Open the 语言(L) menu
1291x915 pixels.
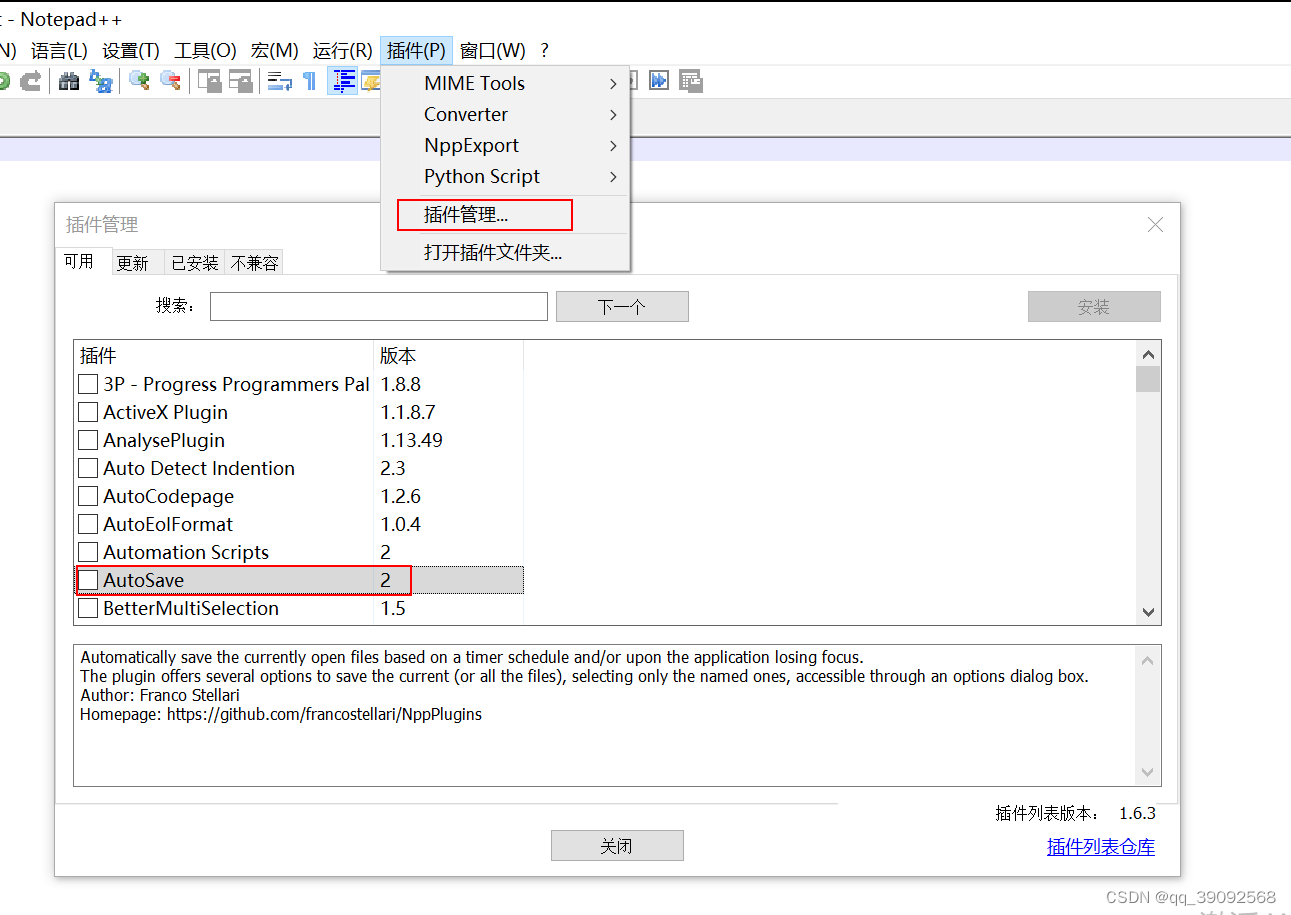coord(59,50)
